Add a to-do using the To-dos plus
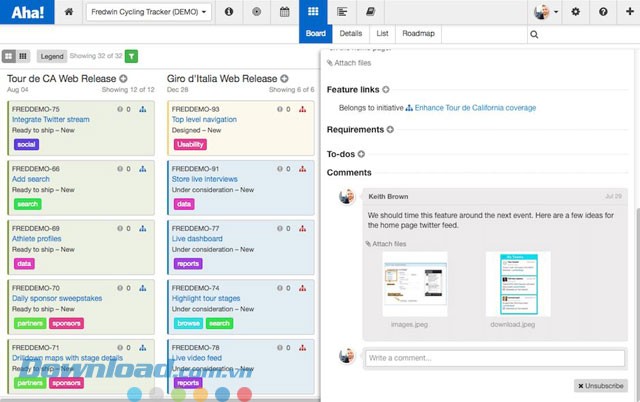640x402 pixels. [x=361, y=154]
